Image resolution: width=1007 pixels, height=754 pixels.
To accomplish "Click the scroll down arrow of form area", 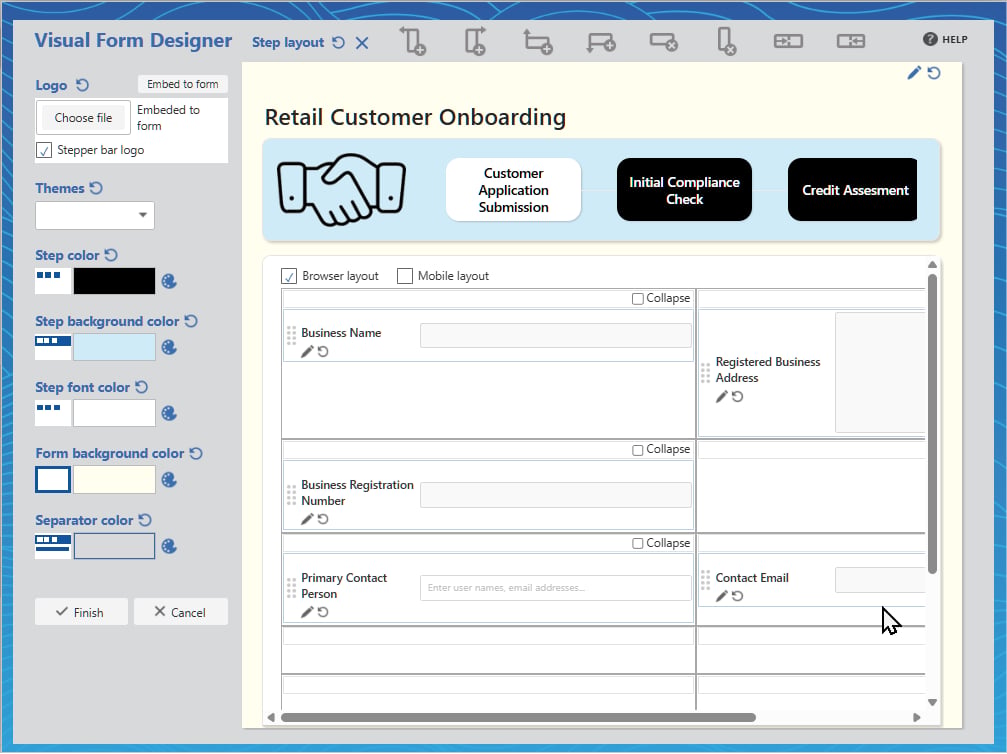I will 933,703.
